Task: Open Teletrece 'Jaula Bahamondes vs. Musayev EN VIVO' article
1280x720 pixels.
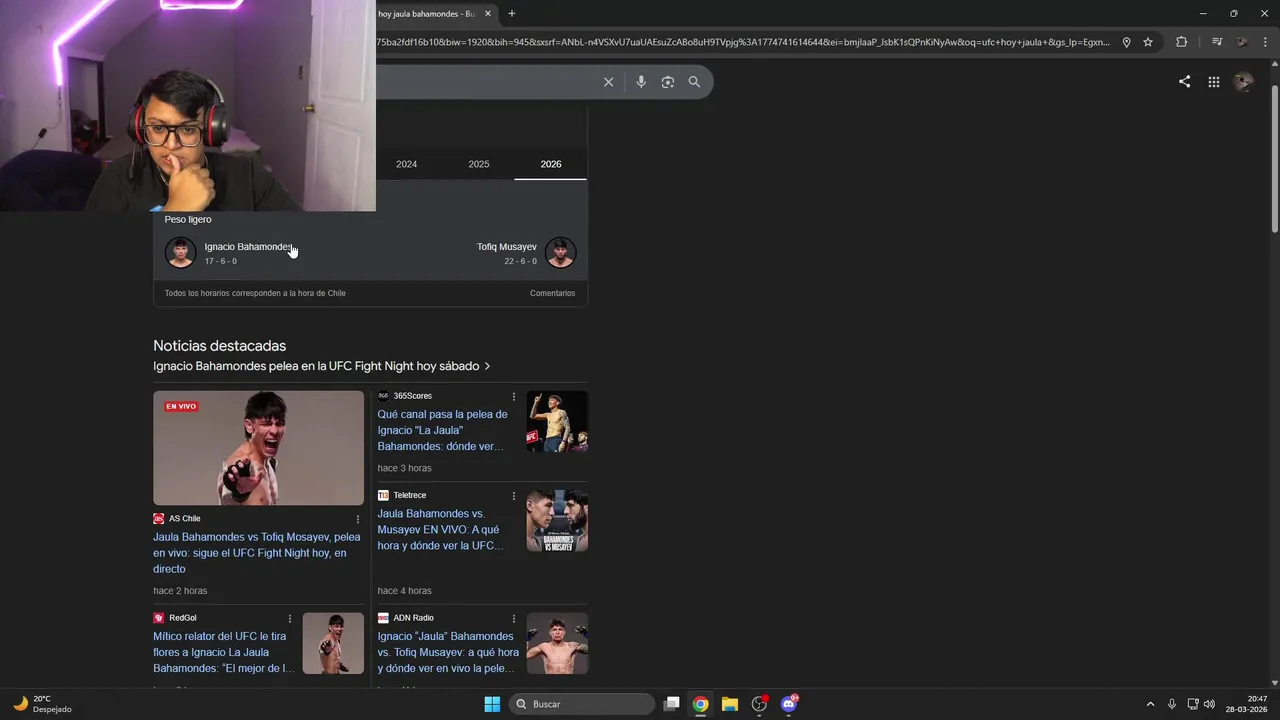Action: 440,529
